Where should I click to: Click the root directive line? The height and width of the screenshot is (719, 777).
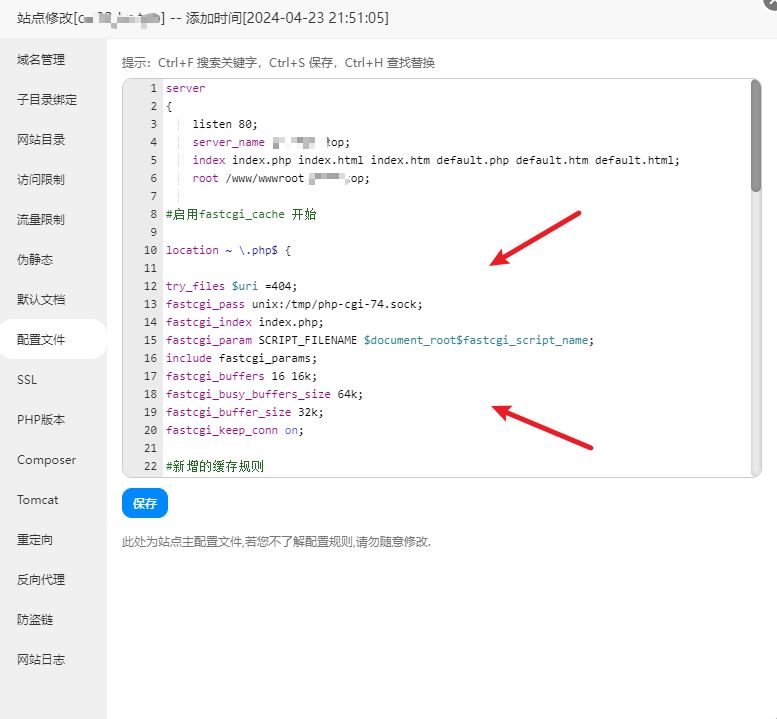click(281, 178)
